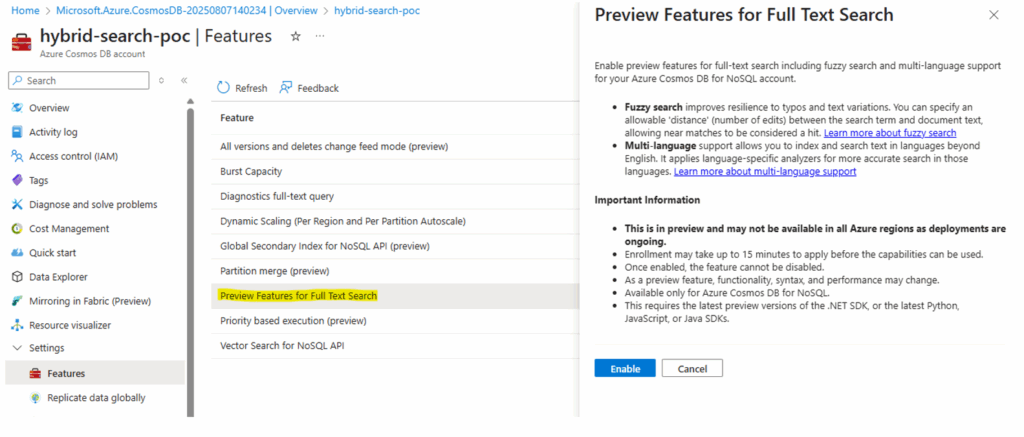This screenshot has width=1024, height=437.
Task: Click the Enable button
Action: [x=625, y=368]
